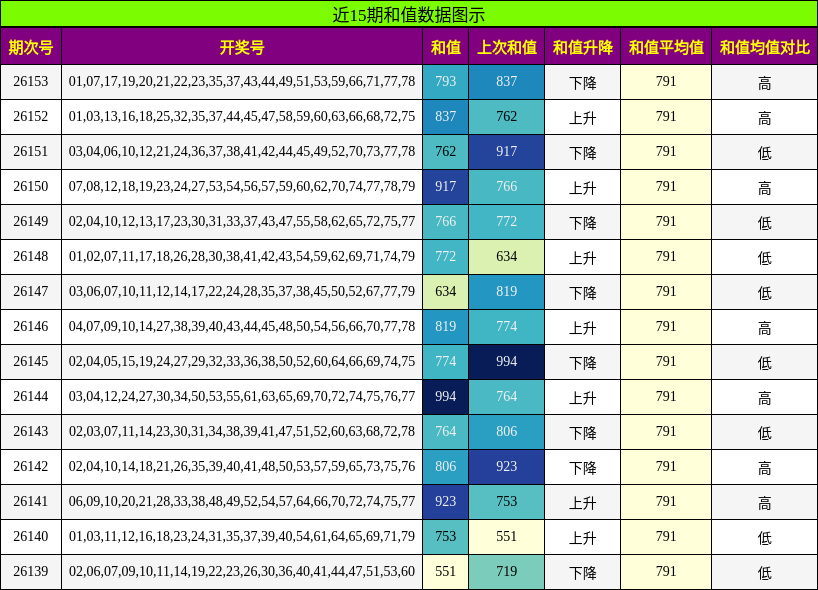
Task: Click the 和值 column header
Action: [x=446, y=47]
